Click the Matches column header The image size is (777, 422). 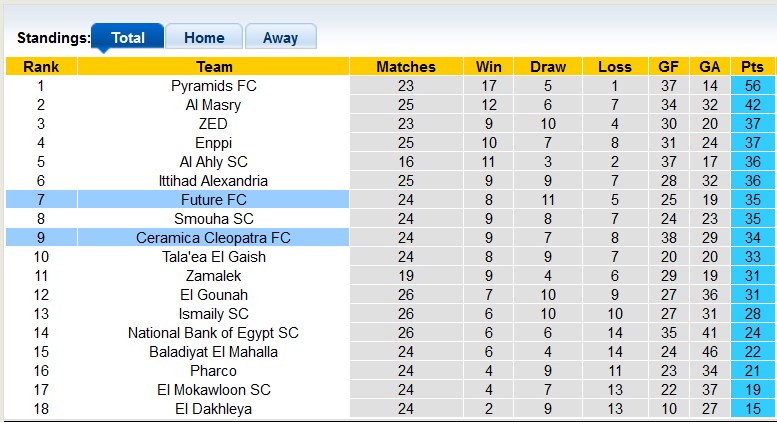(405, 67)
